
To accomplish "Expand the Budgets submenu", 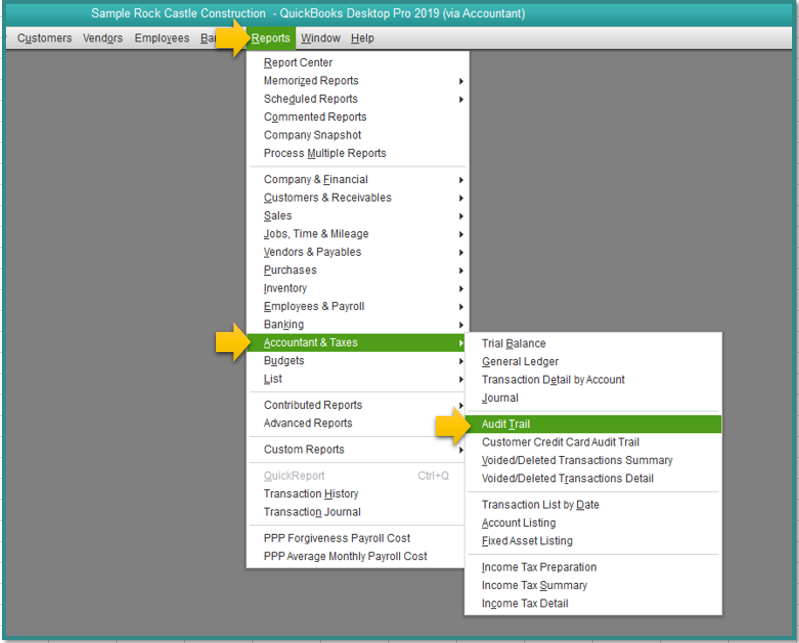I will click(357, 361).
